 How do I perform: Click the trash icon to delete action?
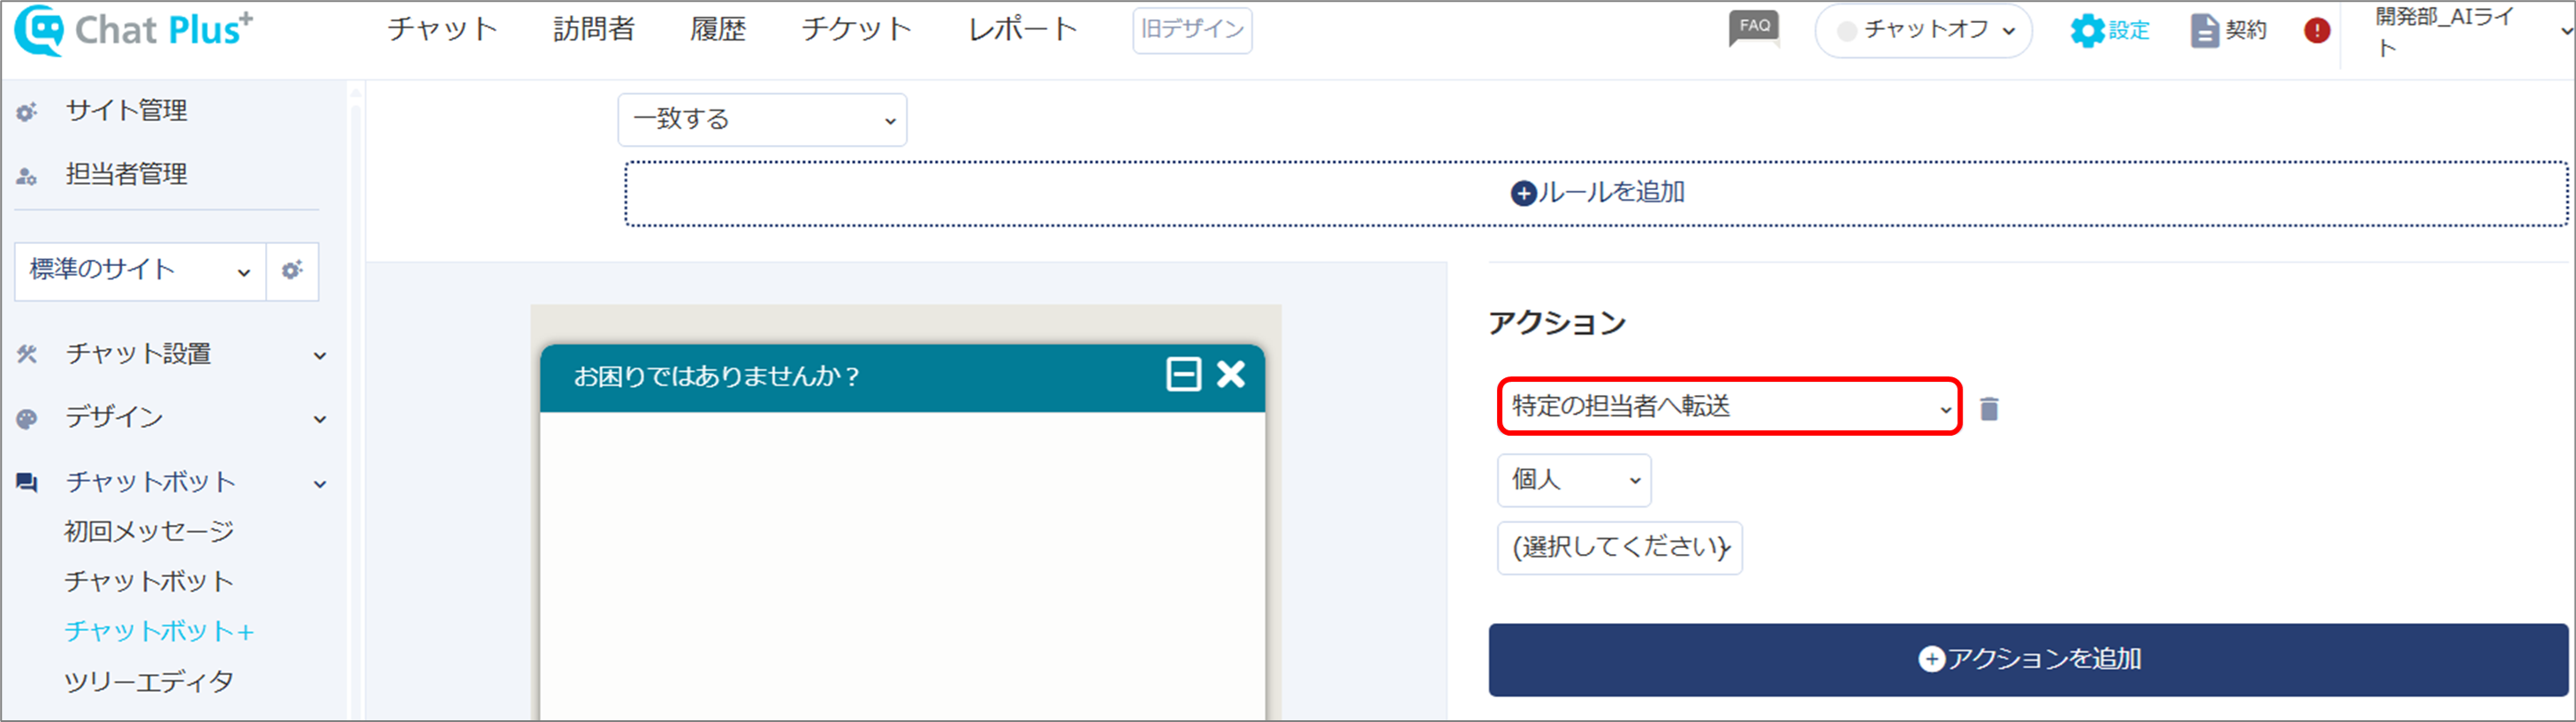(1989, 408)
